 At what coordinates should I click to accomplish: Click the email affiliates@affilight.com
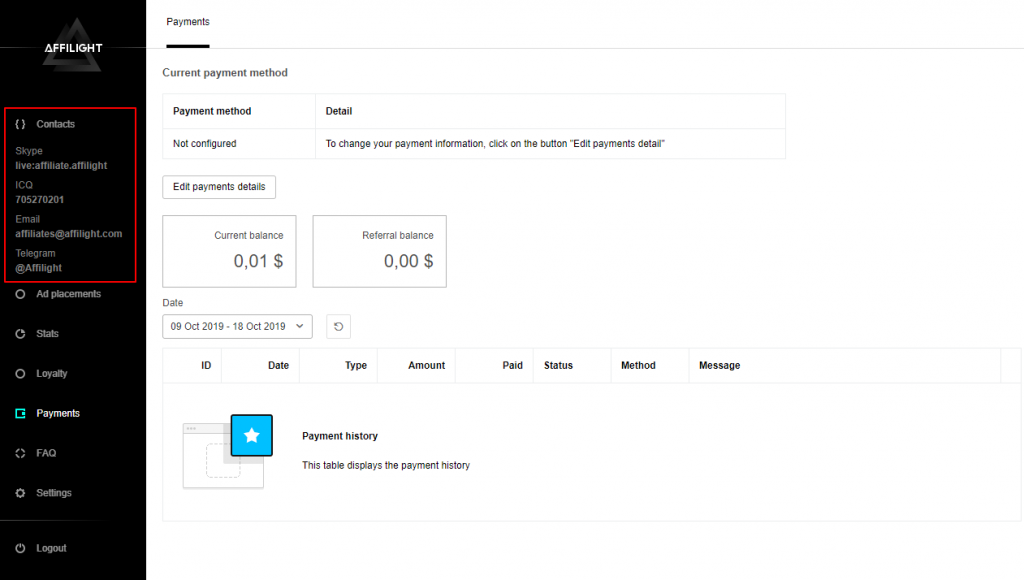coord(69,234)
